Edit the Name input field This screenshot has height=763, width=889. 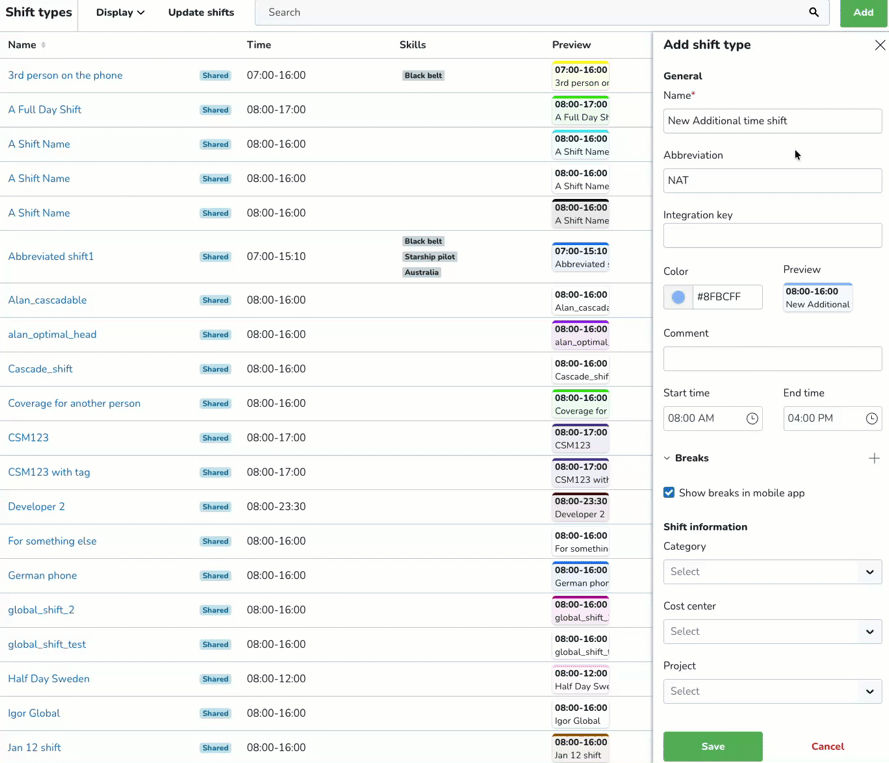tap(772, 121)
